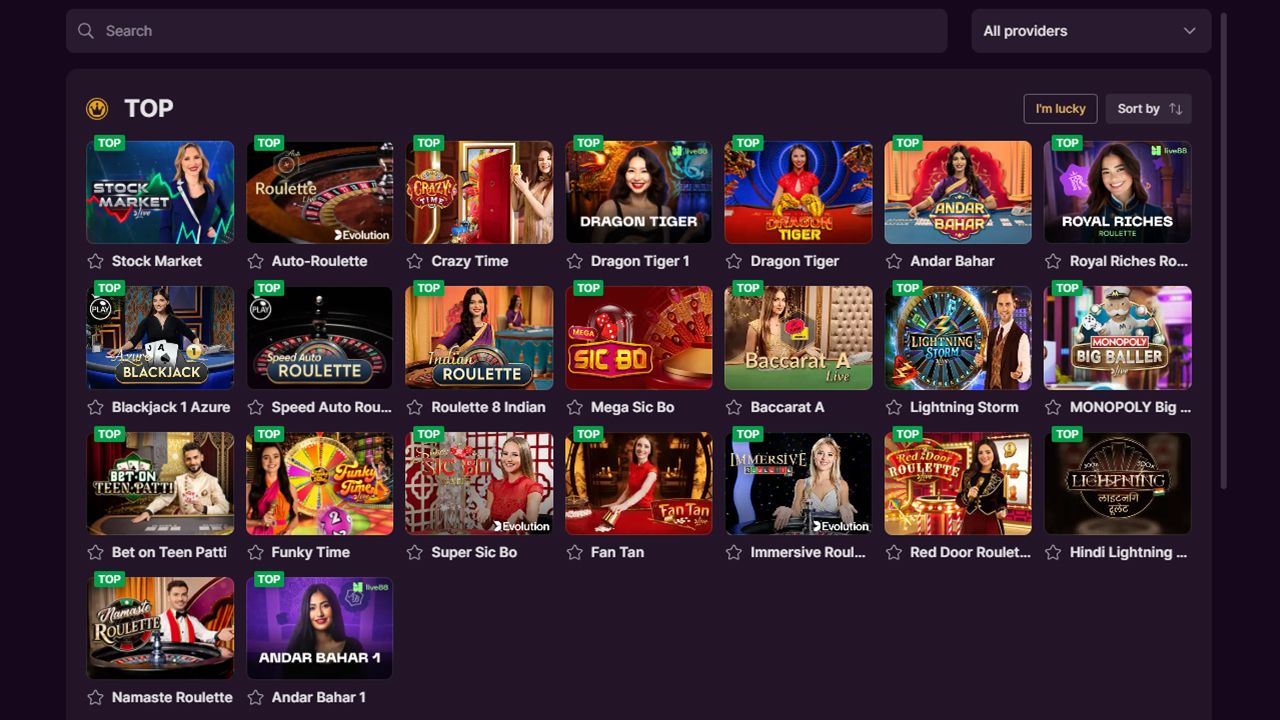Launch Crazy Time game thumbnail

pos(479,192)
